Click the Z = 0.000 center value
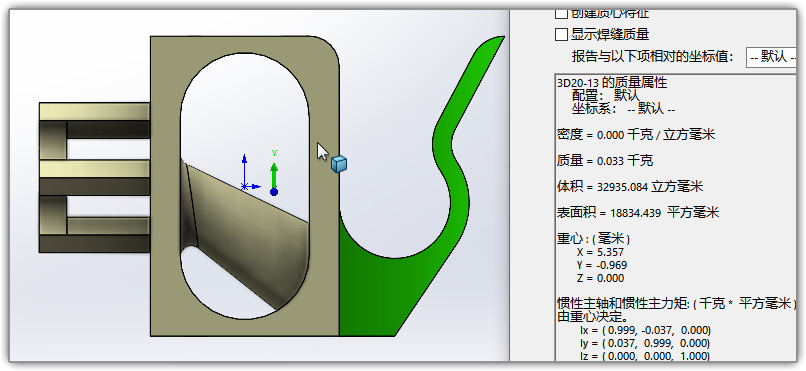Screen dimensions: 806x371 pyautogui.click(x=600, y=279)
